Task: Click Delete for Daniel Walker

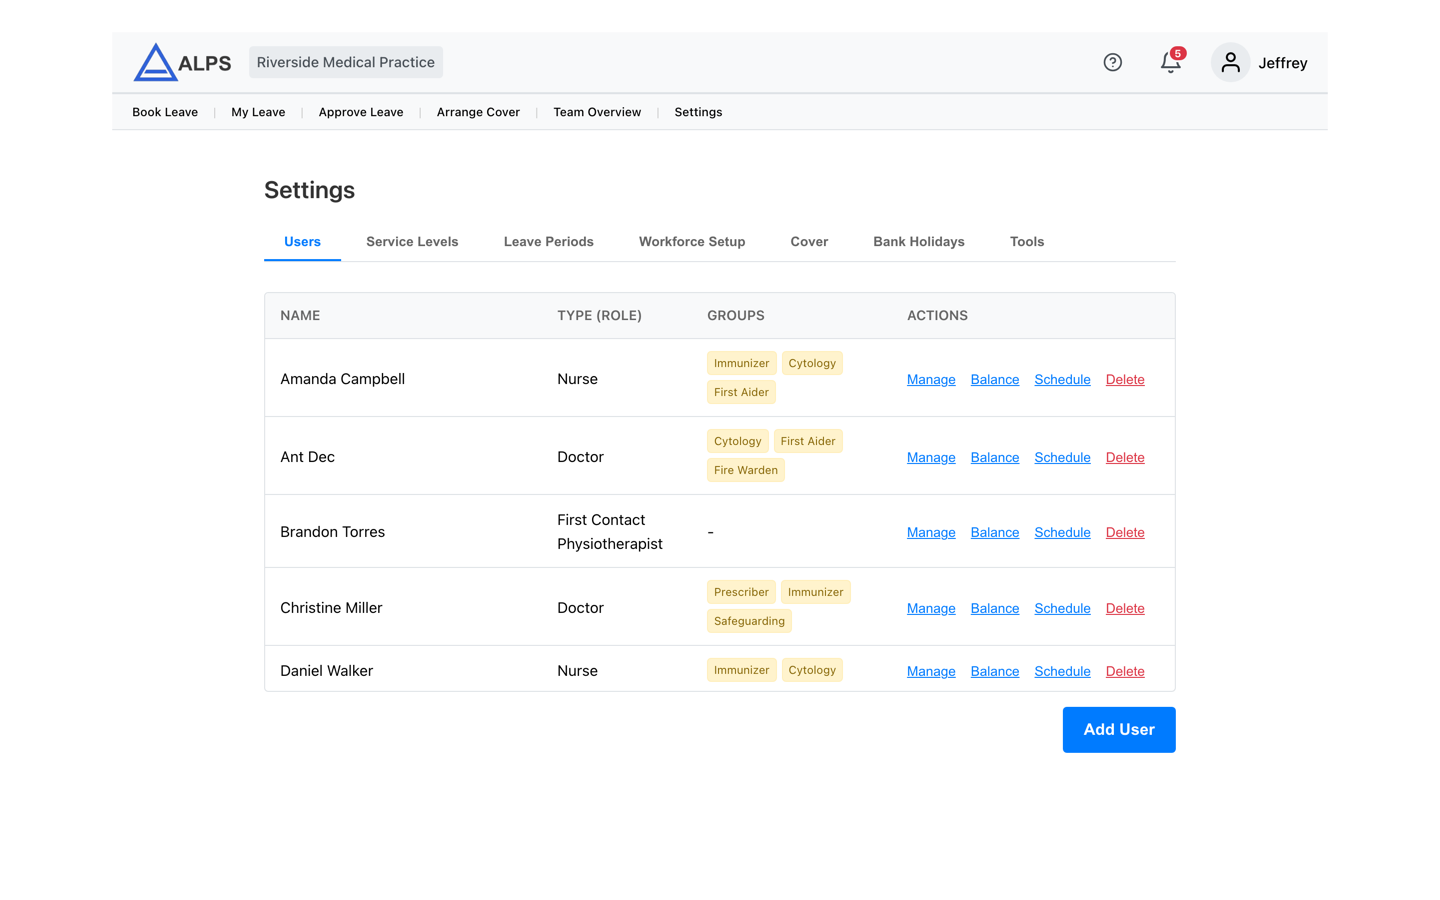Action: pyautogui.click(x=1125, y=671)
